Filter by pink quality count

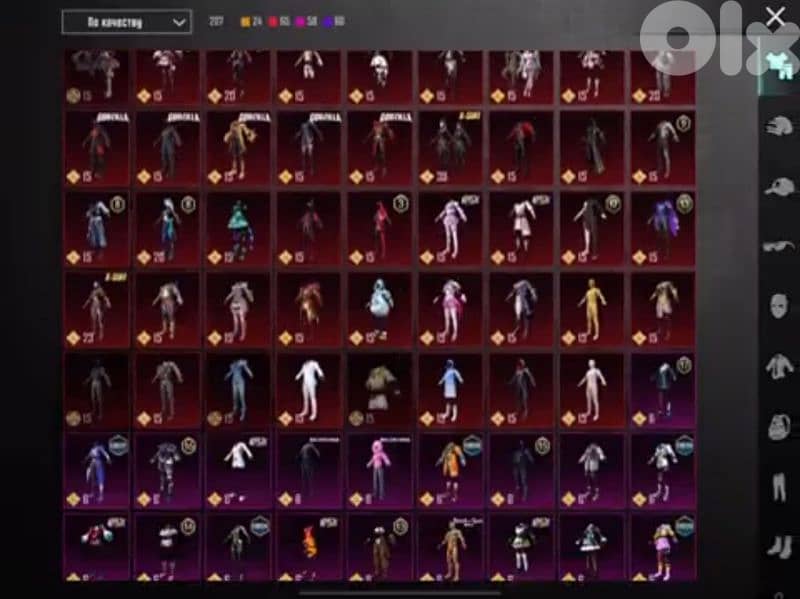point(307,21)
